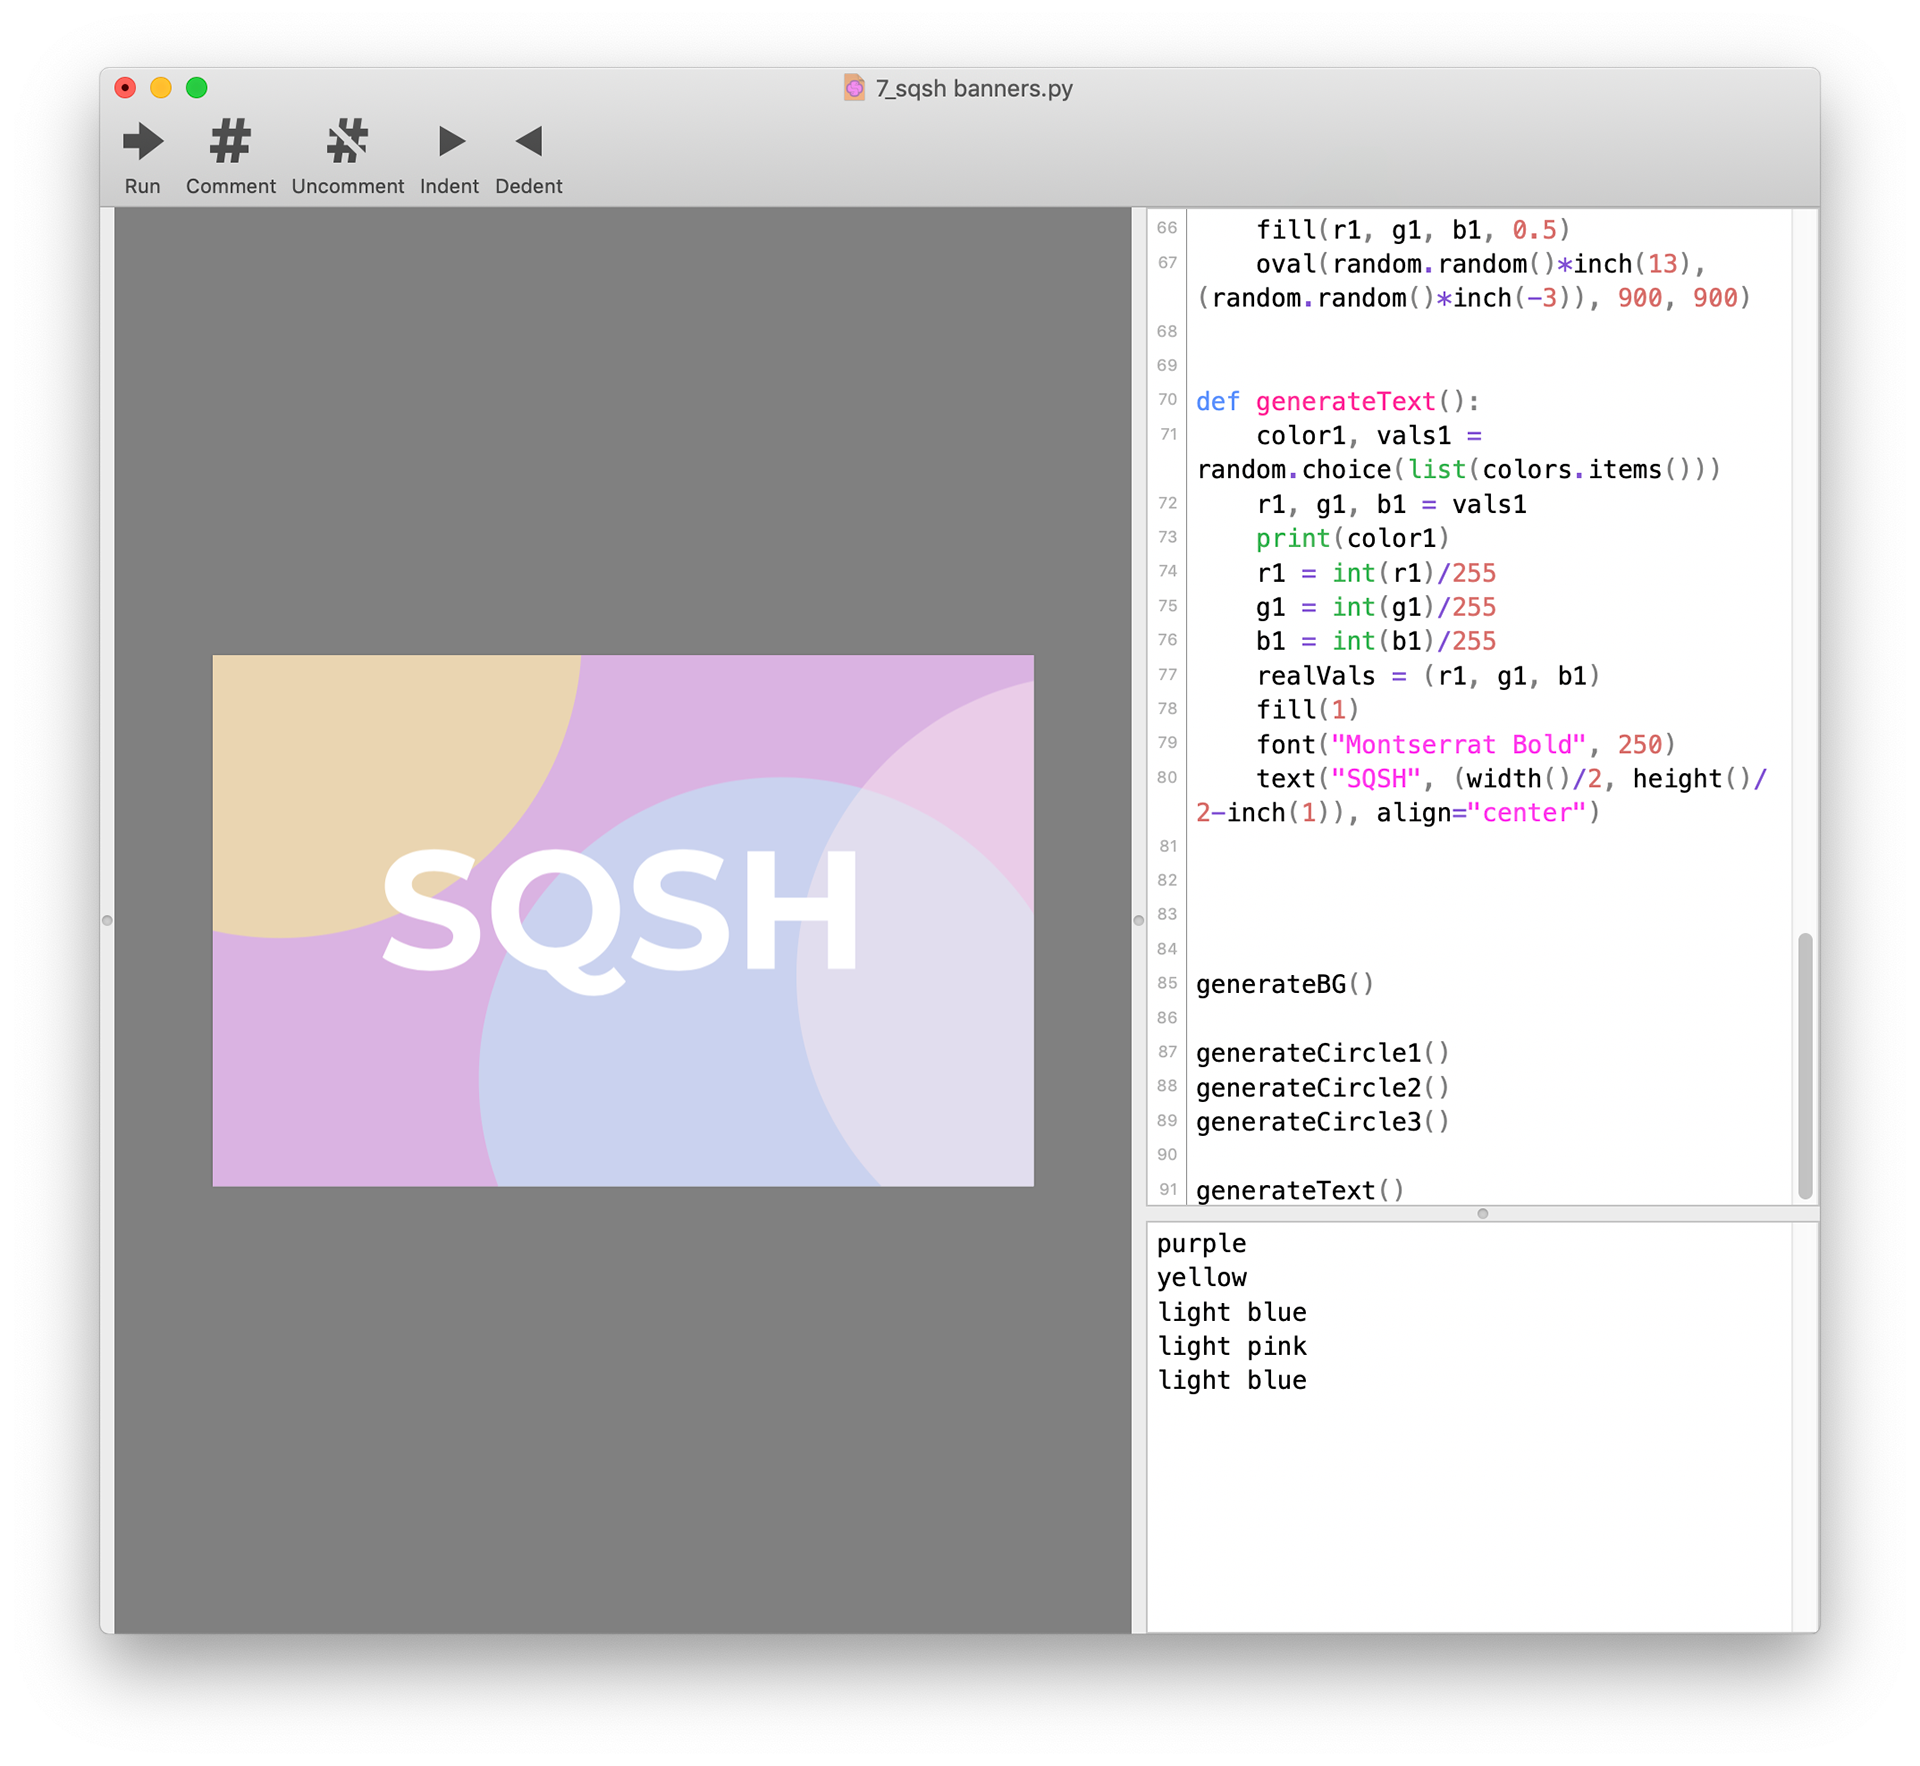Click line number 85 in the gutter
1920x1766 pixels.
(1166, 983)
